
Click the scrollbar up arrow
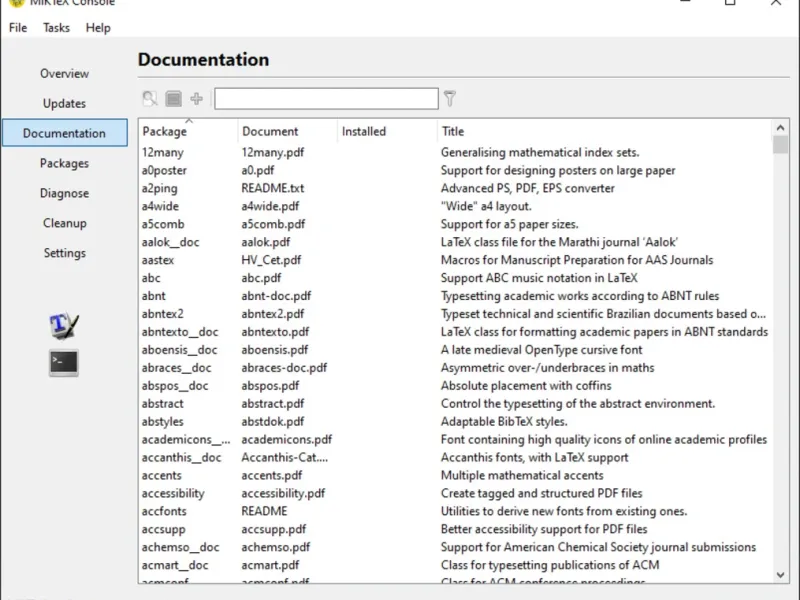(780, 128)
